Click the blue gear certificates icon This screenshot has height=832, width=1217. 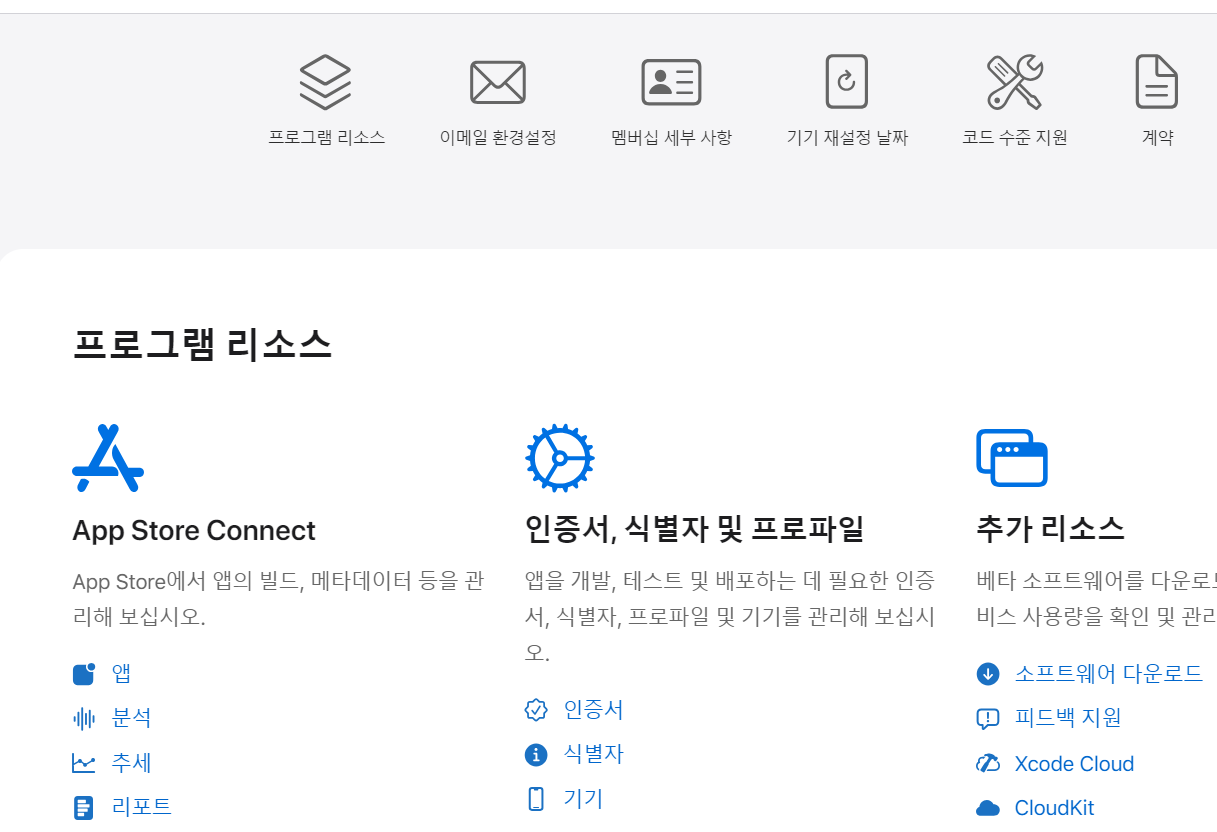point(560,458)
